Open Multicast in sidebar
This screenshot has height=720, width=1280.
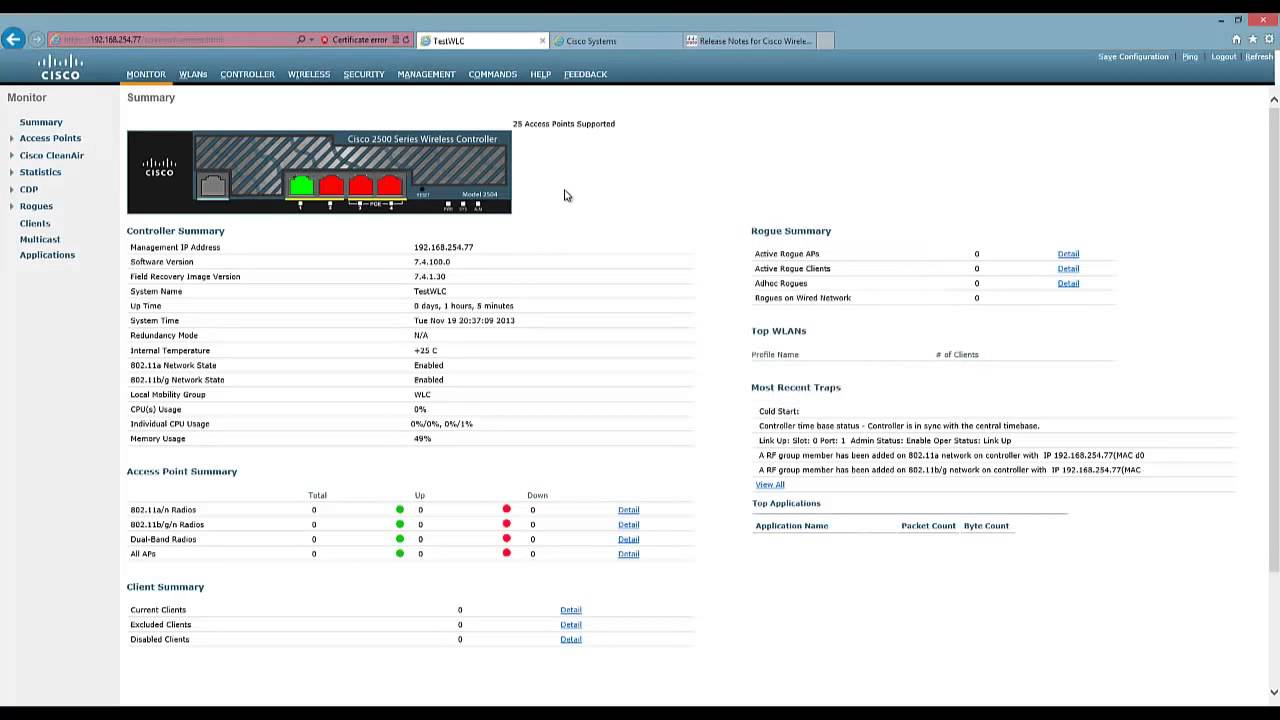(x=40, y=239)
